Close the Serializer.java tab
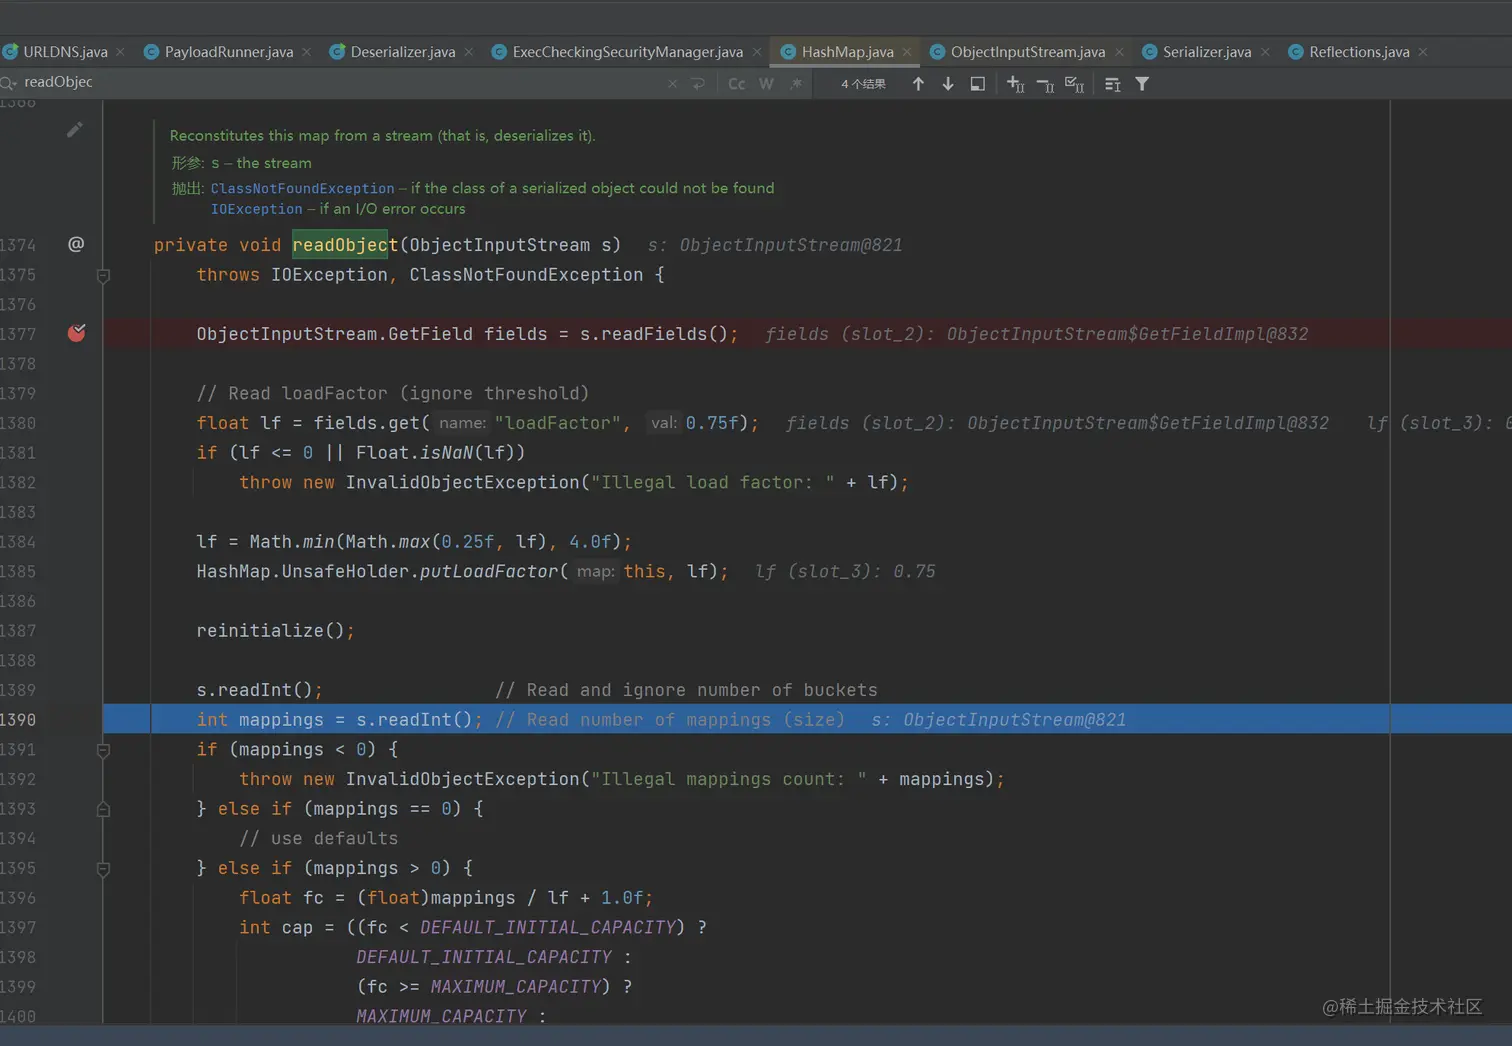The height and width of the screenshot is (1046, 1512). coord(1265,52)
